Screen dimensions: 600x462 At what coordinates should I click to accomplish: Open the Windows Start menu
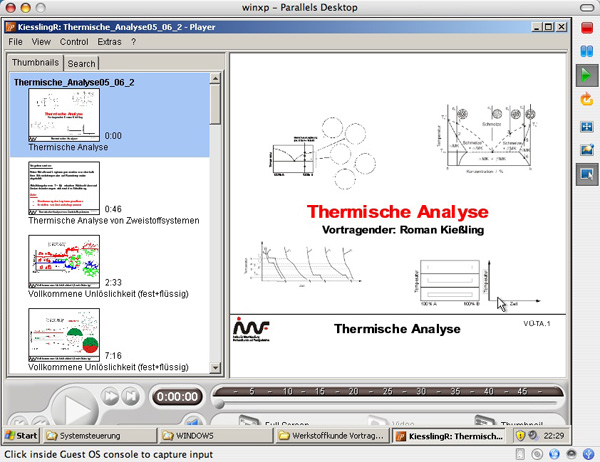click(x=21, y=436)
